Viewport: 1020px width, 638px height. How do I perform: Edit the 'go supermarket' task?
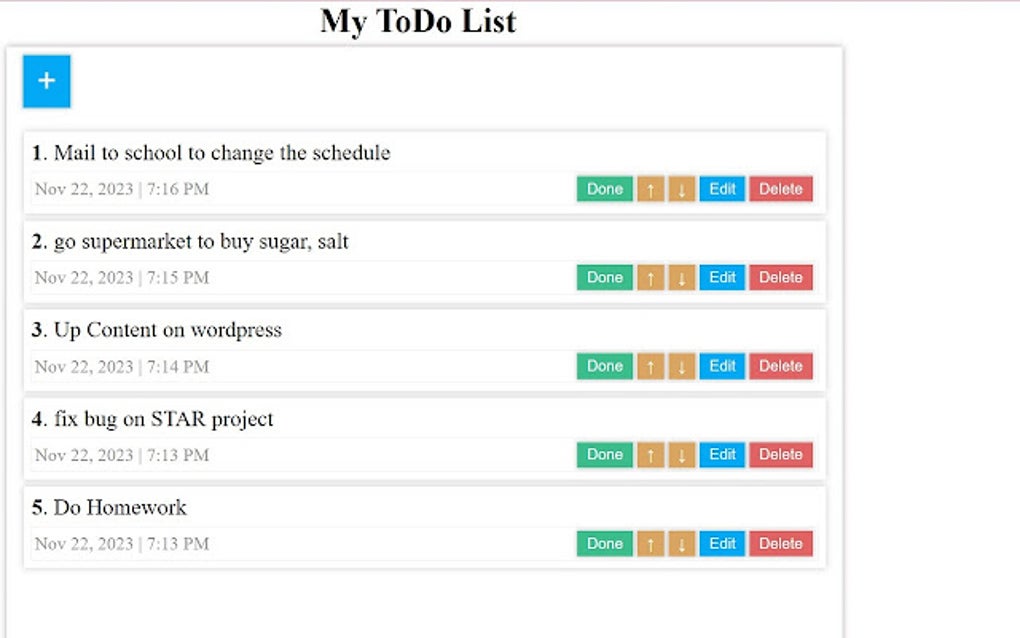[721, 277]
